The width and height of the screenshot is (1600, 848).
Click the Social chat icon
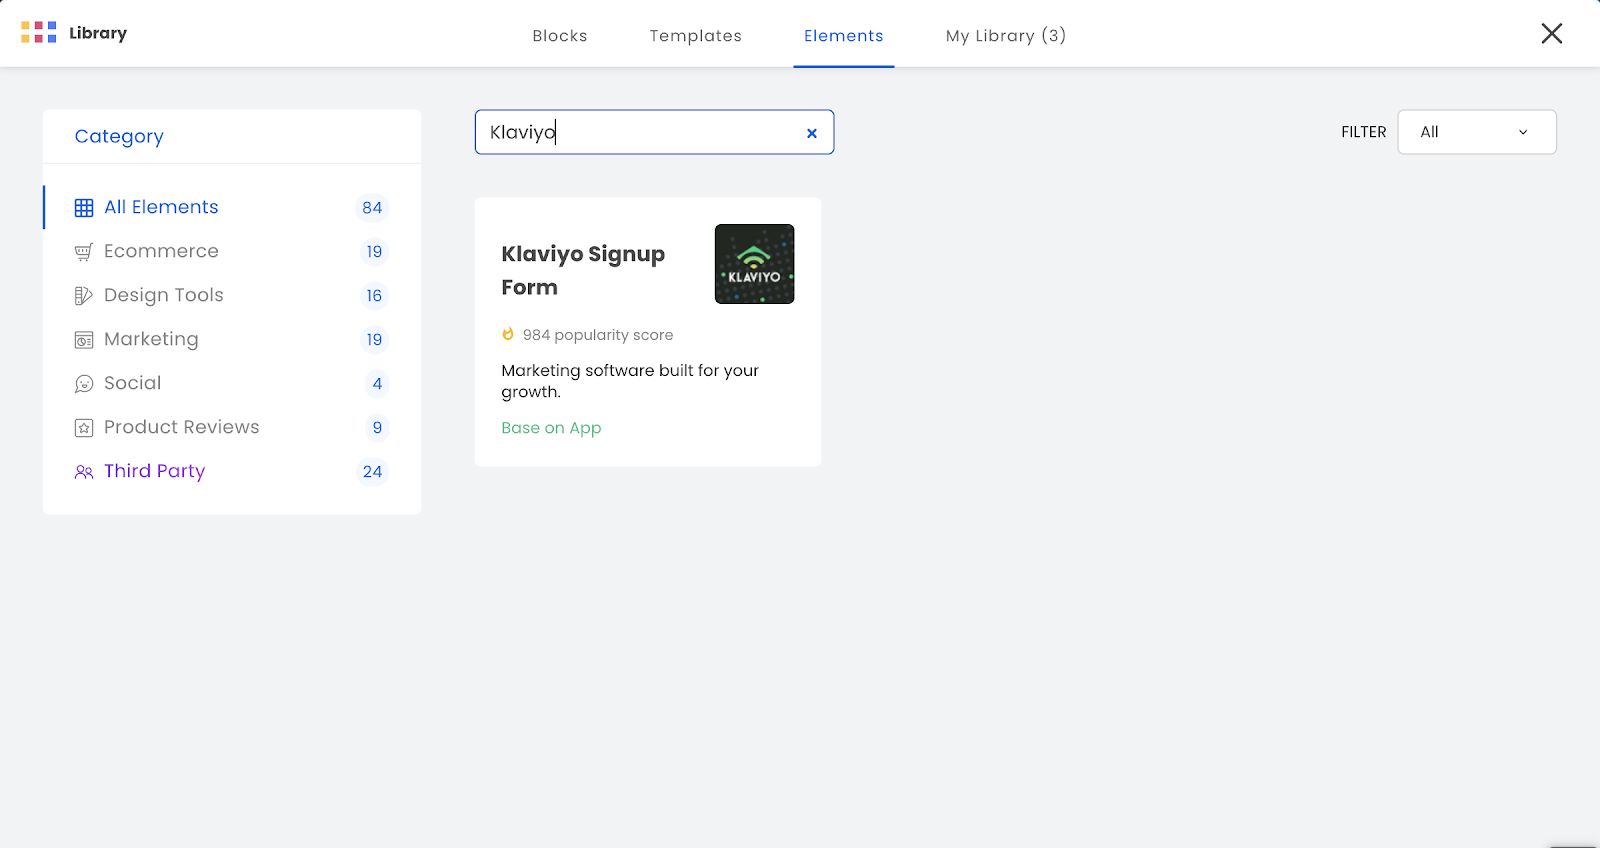(x=84, y=384)
